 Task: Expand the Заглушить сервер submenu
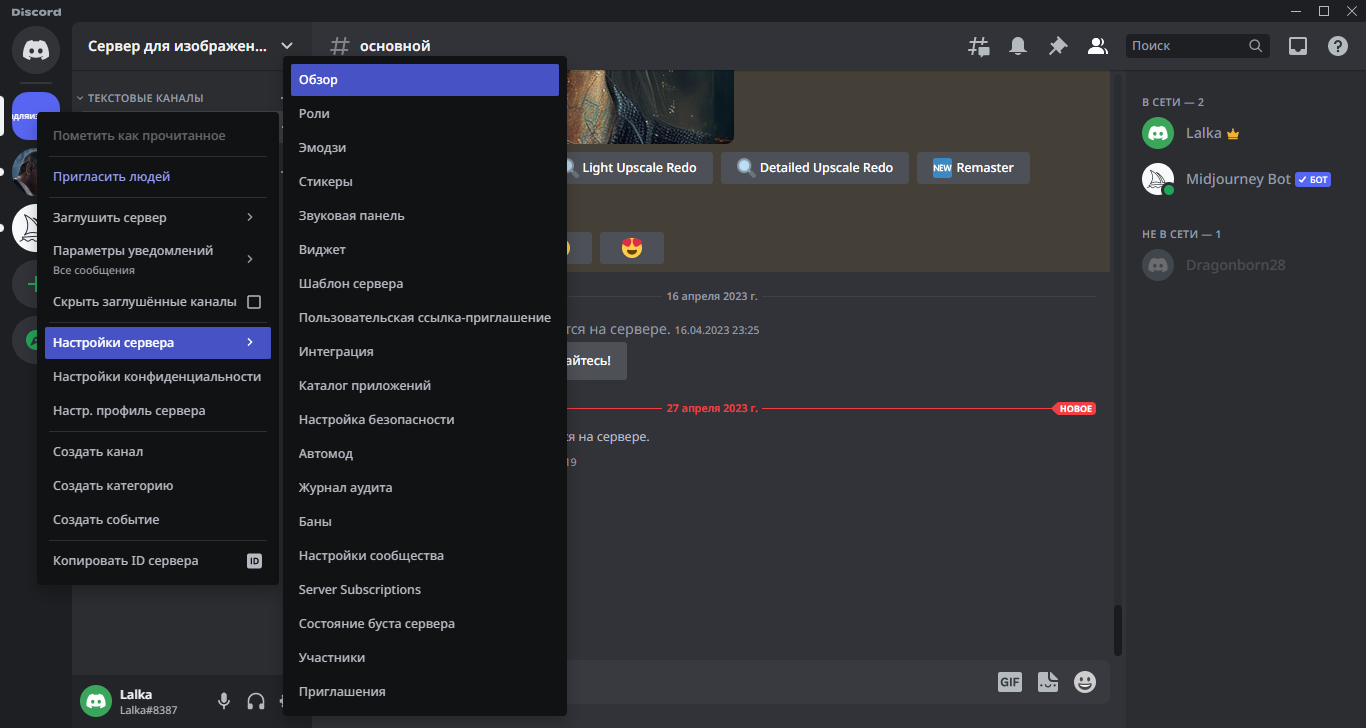157,217
